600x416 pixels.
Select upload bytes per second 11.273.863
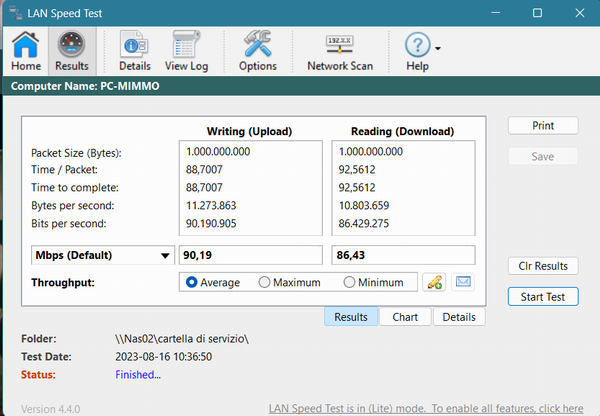tap(211, 206)
